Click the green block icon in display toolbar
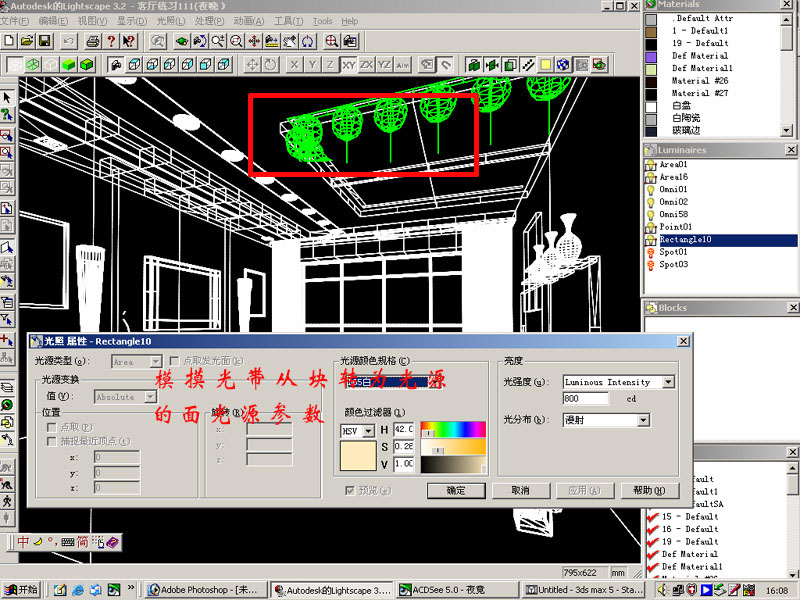 pos(474,64)
